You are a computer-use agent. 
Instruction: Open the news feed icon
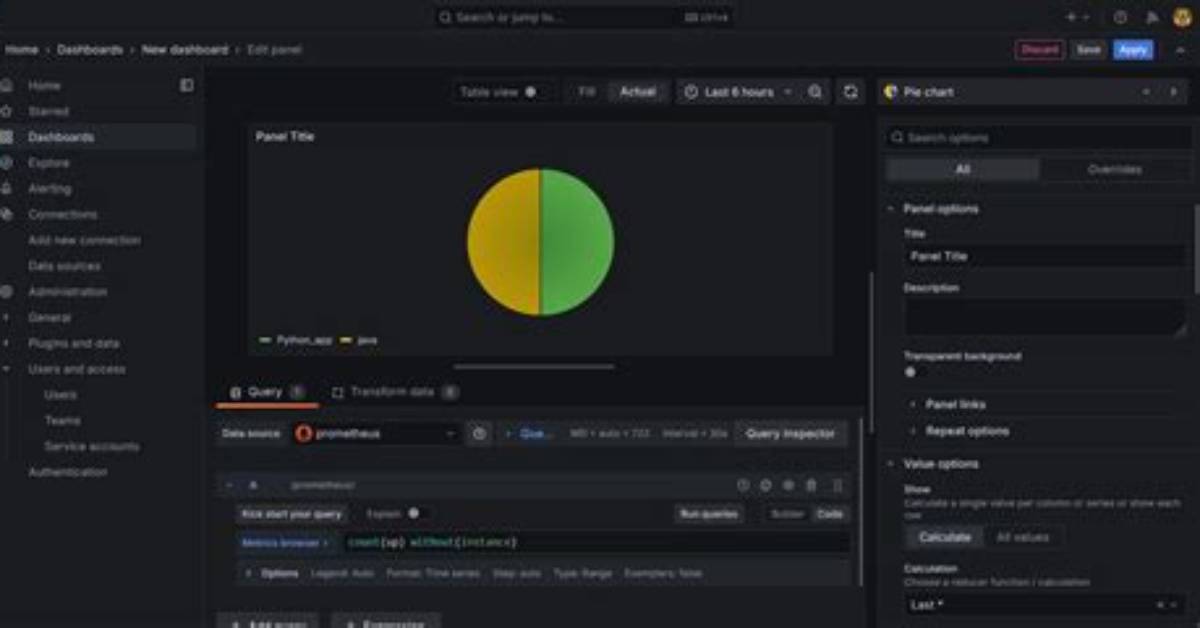click(x=1151, y=17)
